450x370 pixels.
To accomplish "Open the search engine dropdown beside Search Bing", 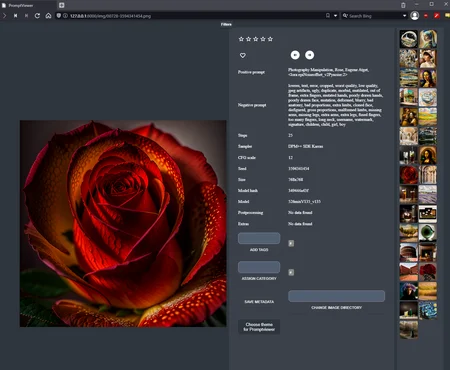I will pyautogui.click(x=404, y=16).
